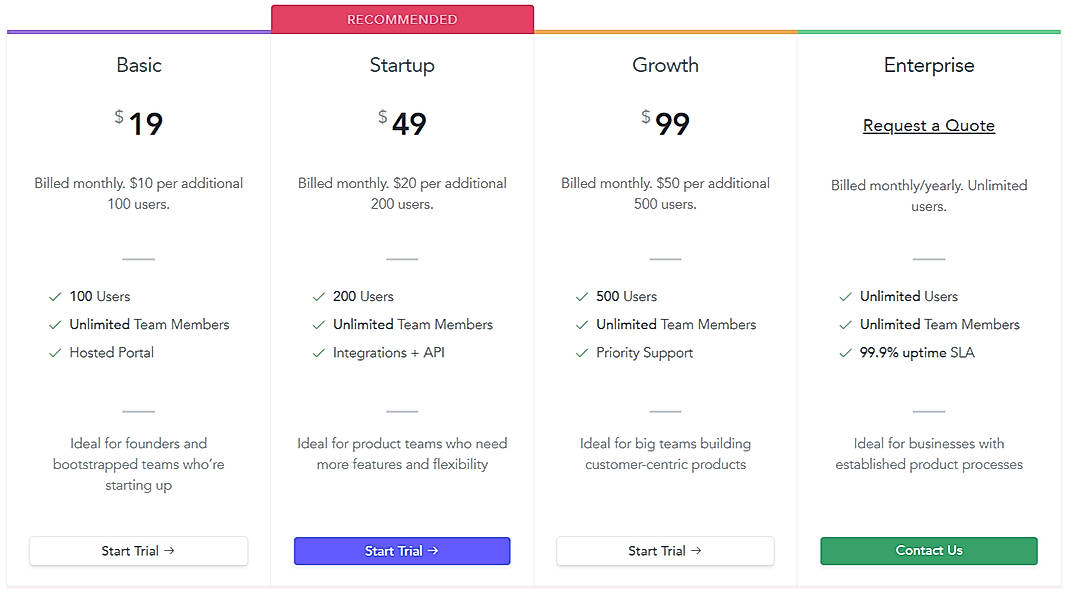This screenshot has width=1070, height=589.
Task: Click the checkmark beside Integrations + API
Action: (x=319, y=352)
